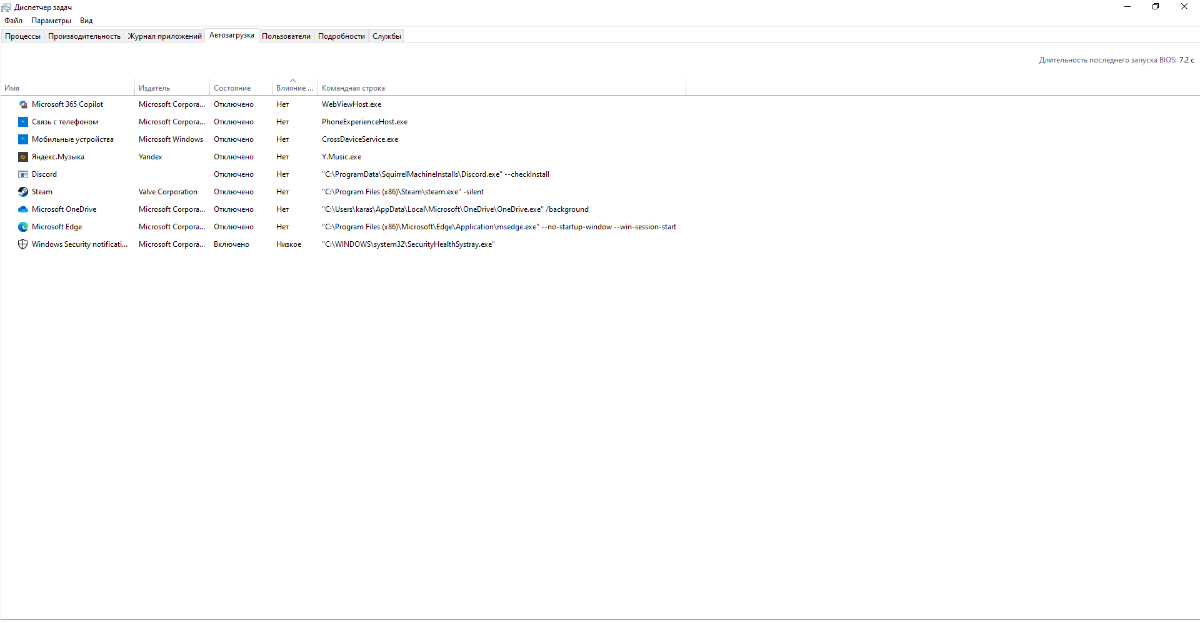Click the publisher cell for Связь с телефоном
This screenshot has width=1200, height=623.
[x=173, y=122]
